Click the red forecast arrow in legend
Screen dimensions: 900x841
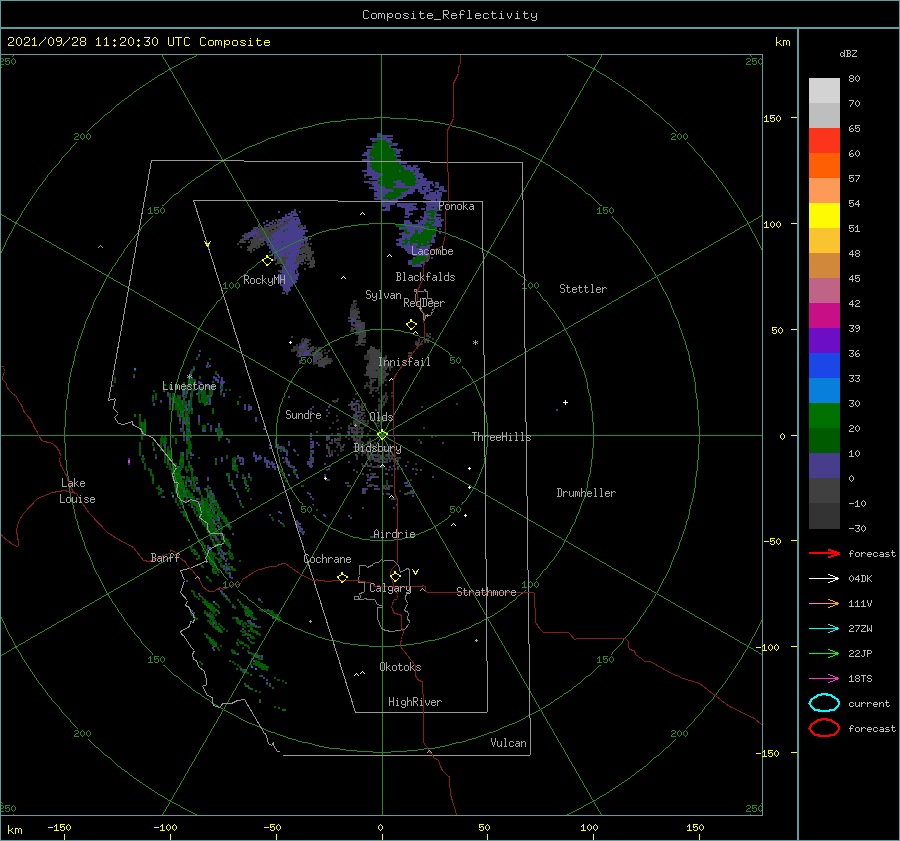[x=824, y=553]
